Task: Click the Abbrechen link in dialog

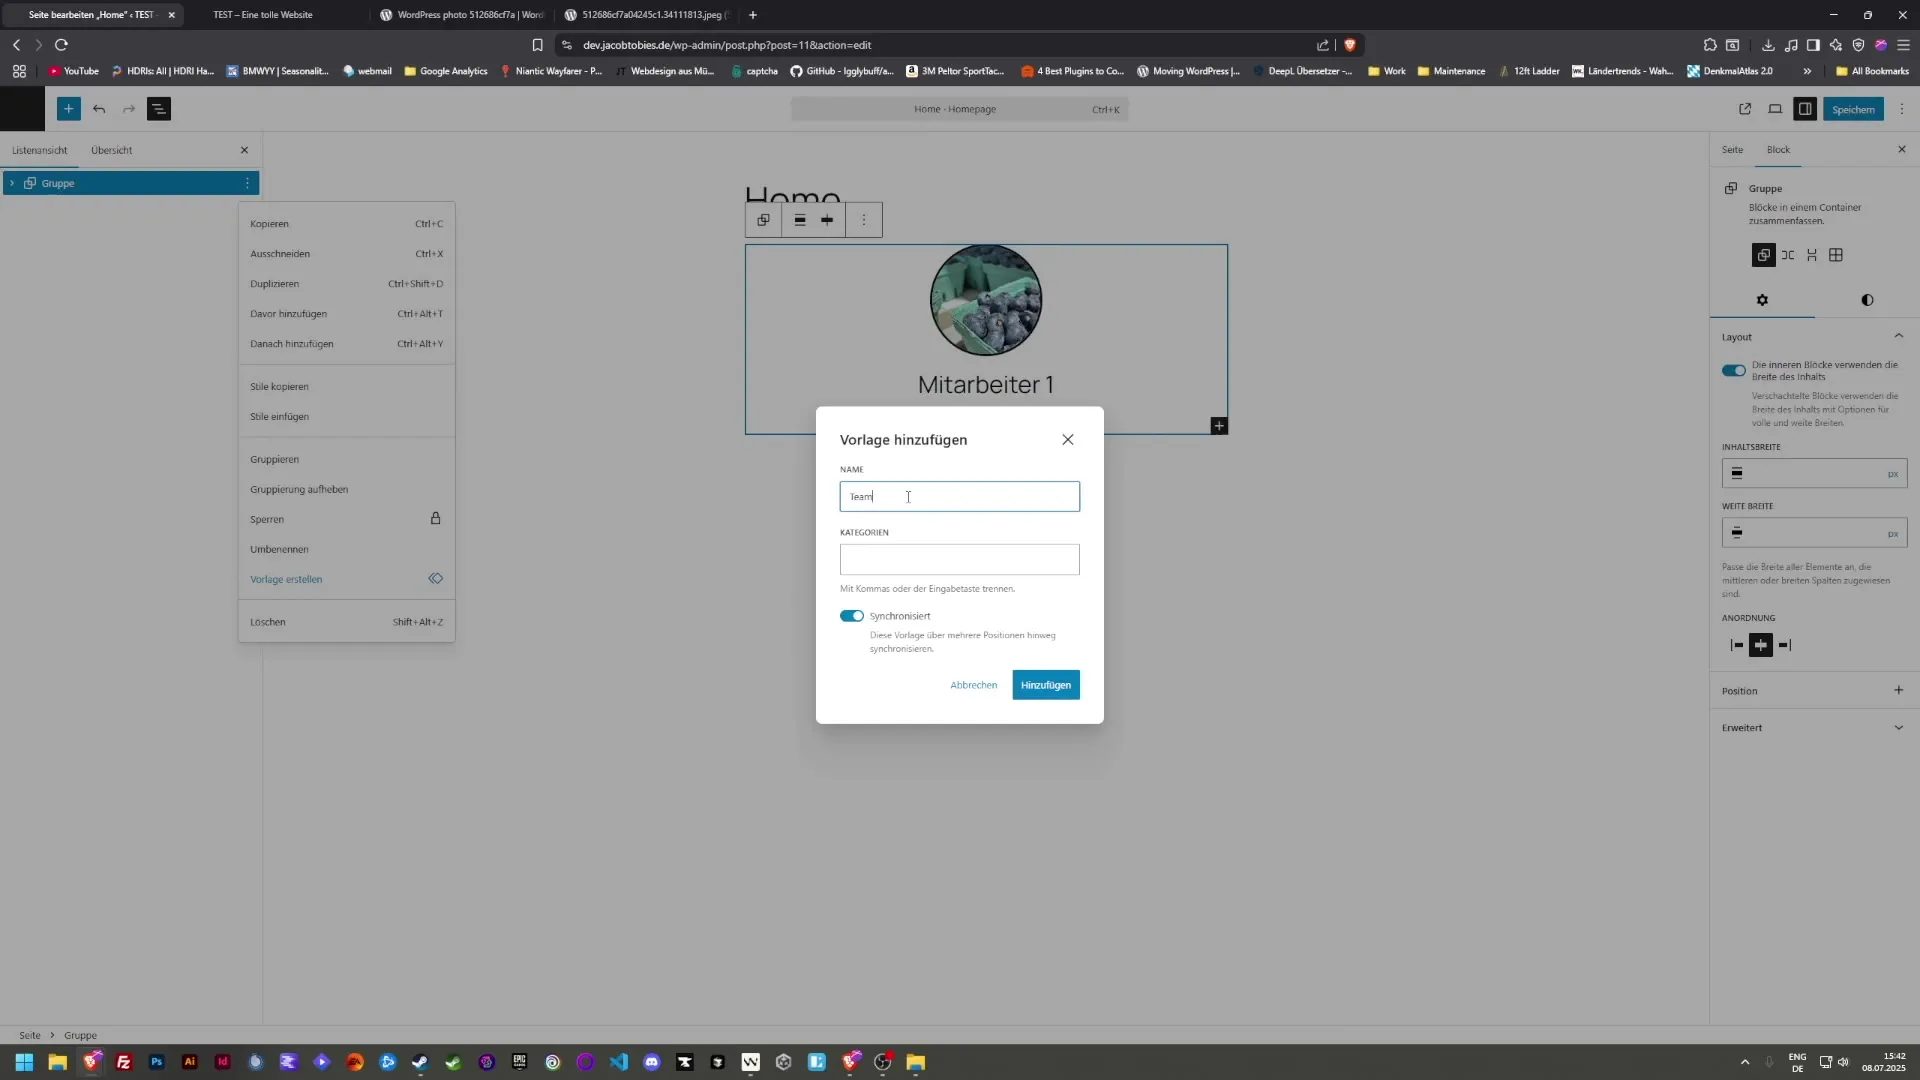Action: tap(973, 685)
